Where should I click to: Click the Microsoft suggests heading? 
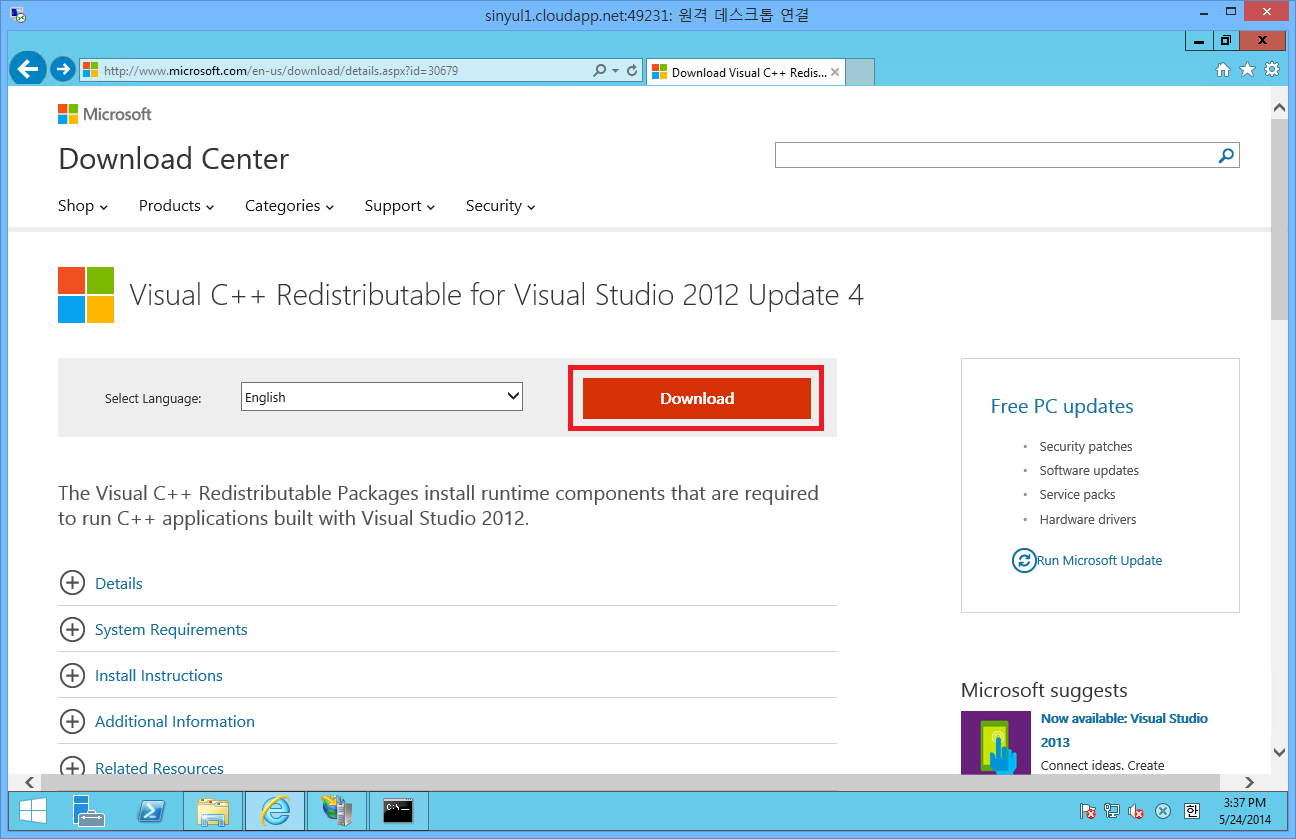click(1044, 690)
